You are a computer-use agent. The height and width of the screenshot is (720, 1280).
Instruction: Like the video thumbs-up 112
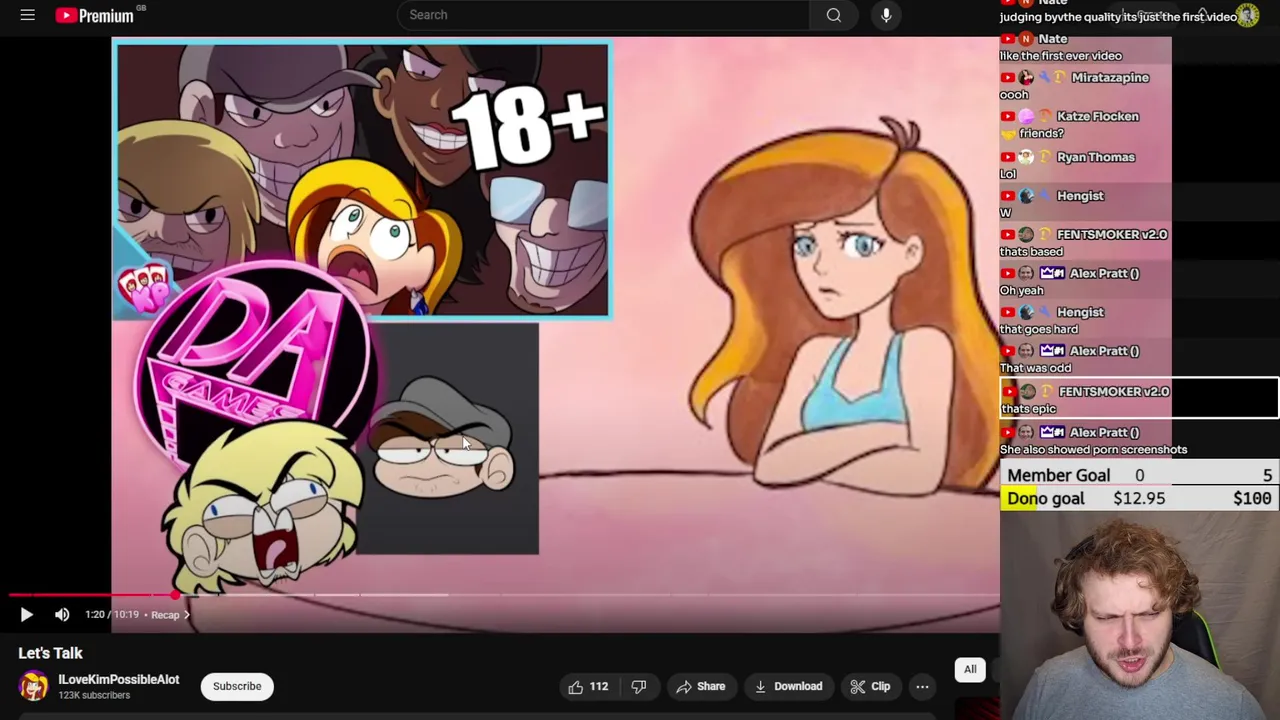tap(588, 686)
